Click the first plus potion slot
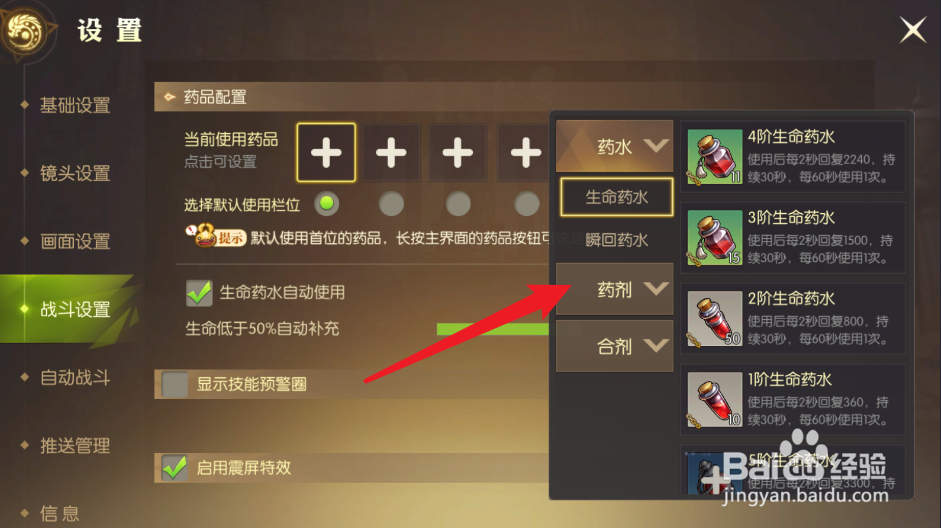 point(326,152)
